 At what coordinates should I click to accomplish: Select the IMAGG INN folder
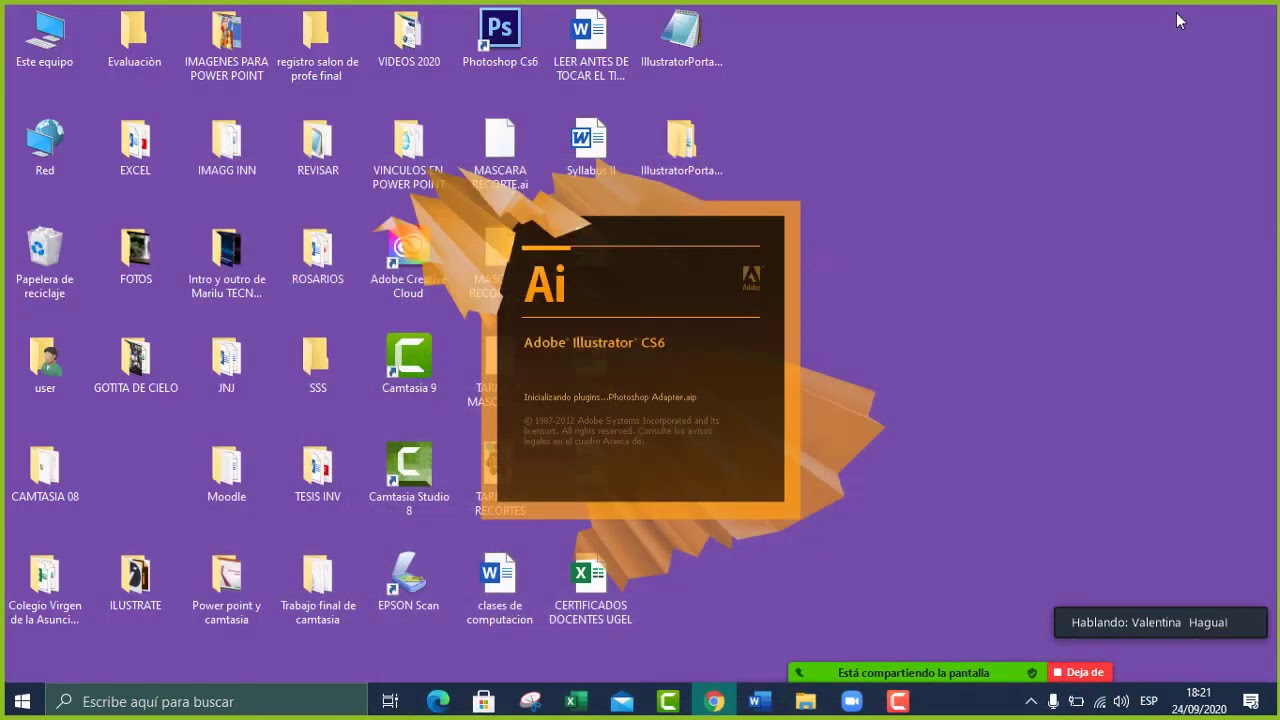pyautogui.click(x=226, y=148)
